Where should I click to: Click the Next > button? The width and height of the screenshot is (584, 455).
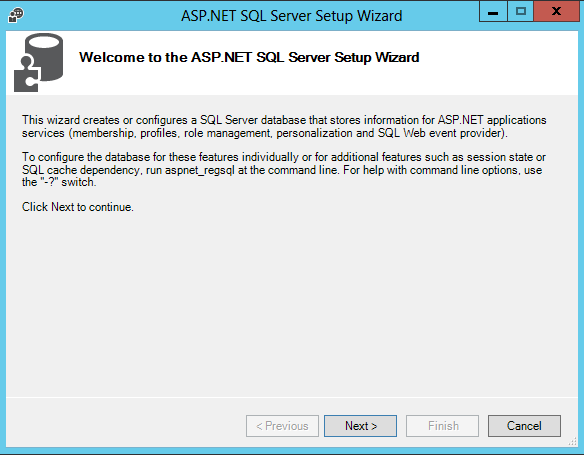(x=360, y=426)
